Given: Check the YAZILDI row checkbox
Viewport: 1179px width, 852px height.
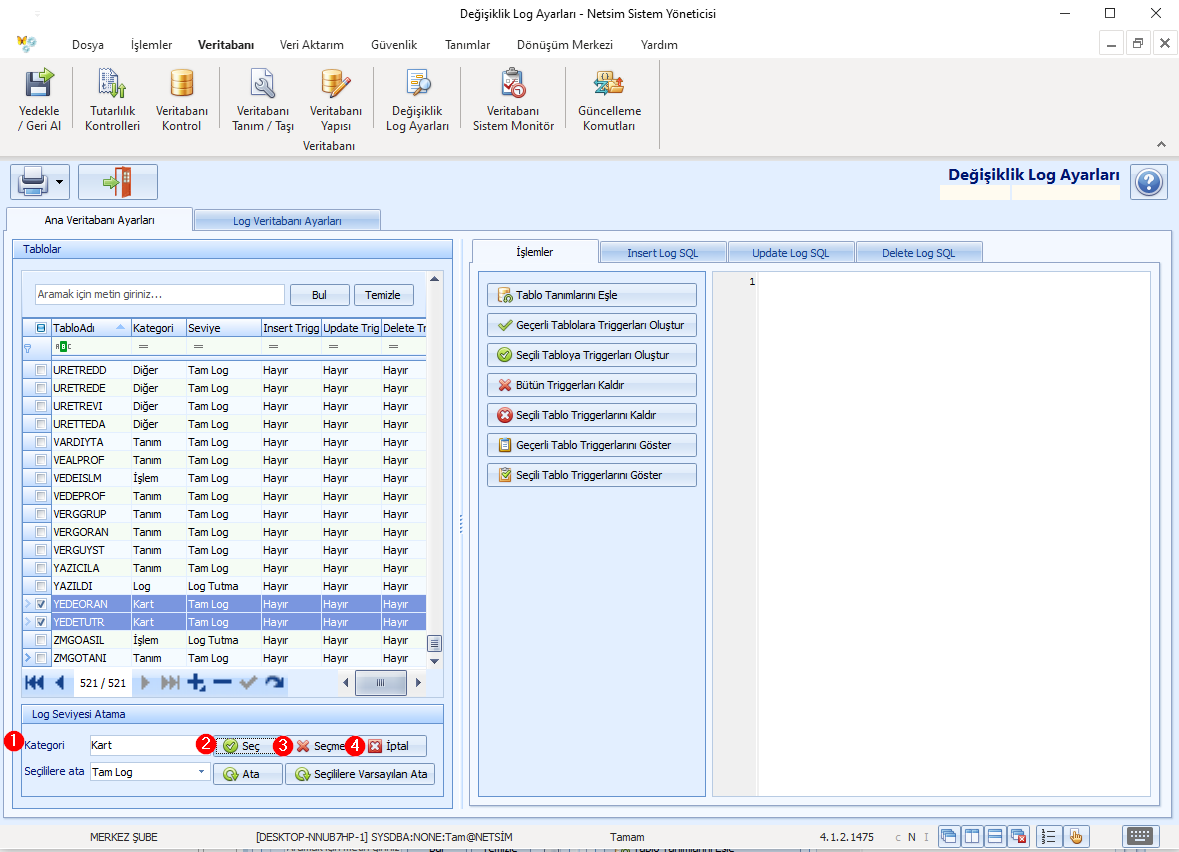Looking at the screenshot, I should [x=41, y=587].
